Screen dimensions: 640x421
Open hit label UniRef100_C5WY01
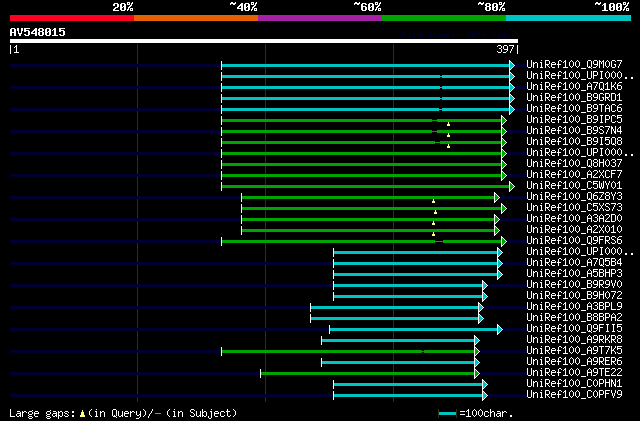(x=574, y=185)
